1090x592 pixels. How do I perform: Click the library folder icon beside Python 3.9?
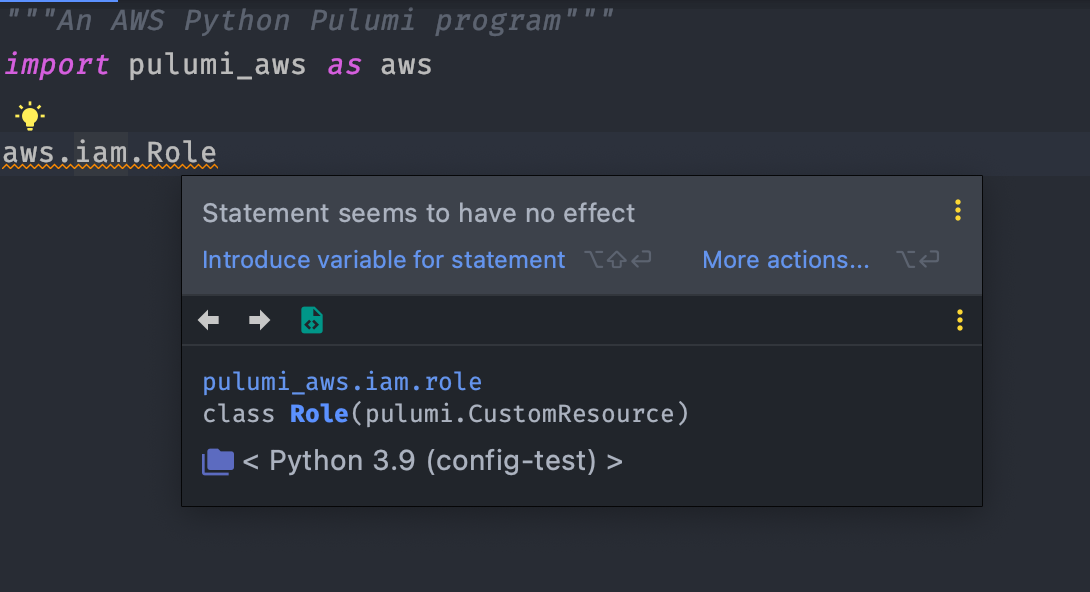218,461
